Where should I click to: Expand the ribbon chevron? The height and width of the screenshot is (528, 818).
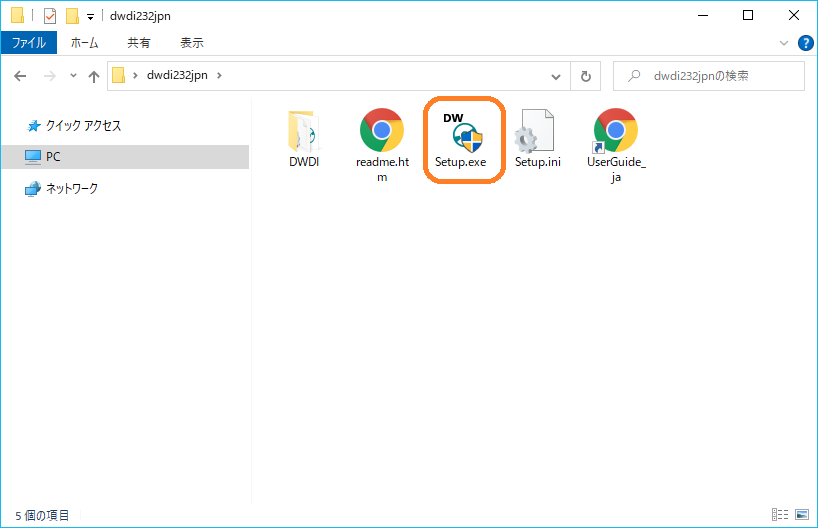[x=784, y=43]
